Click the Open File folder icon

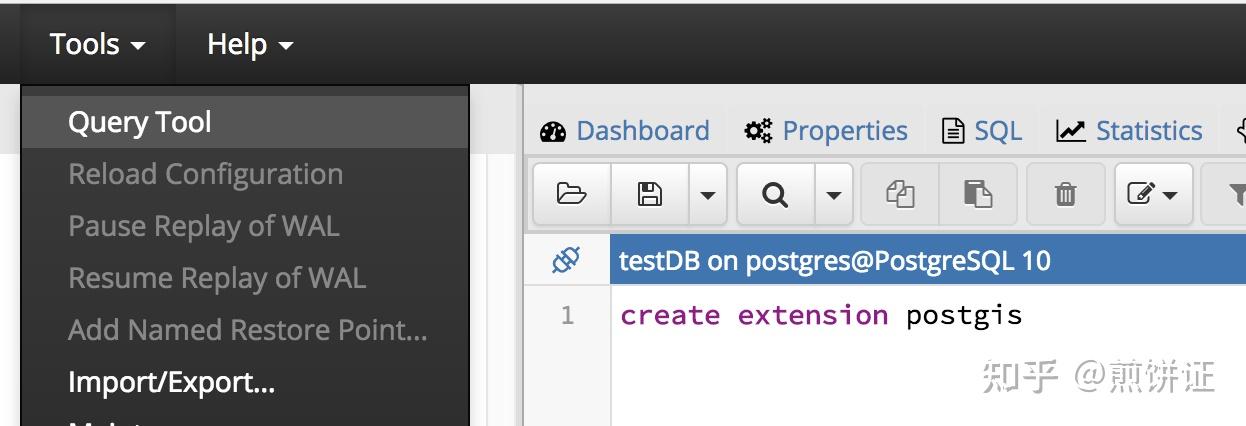click(571, 194)
